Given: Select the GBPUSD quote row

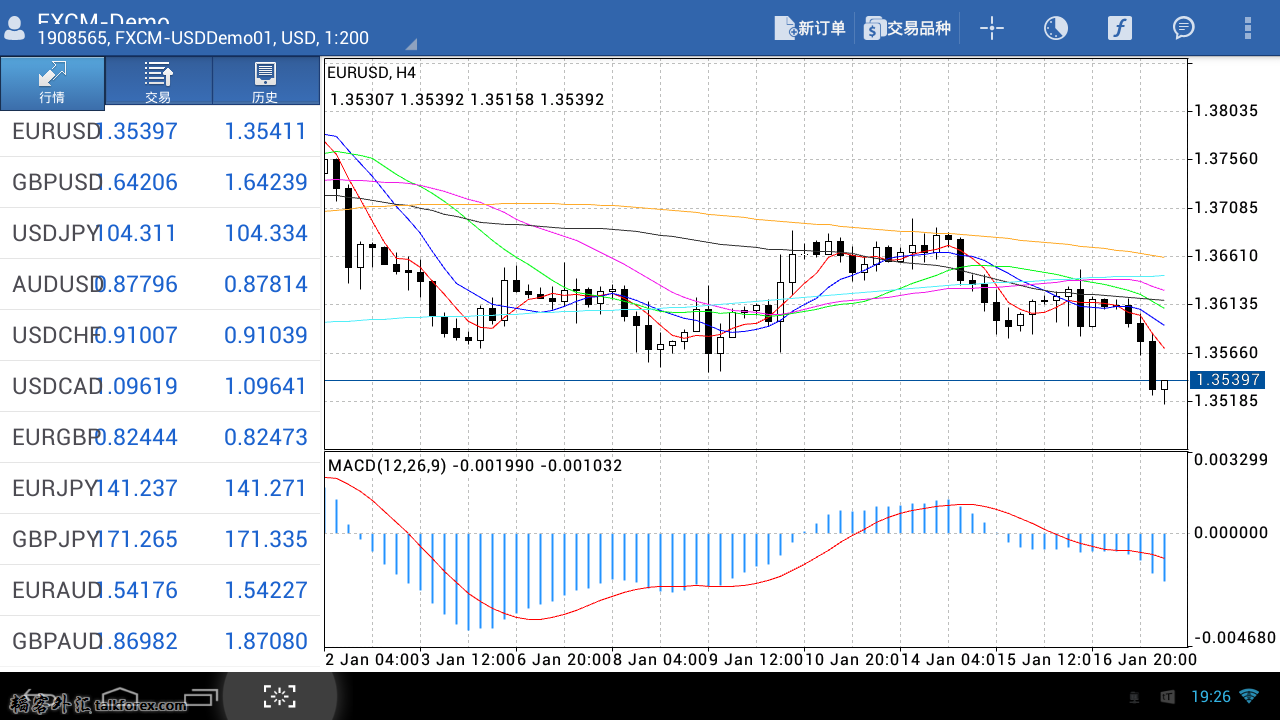Looking at the screenshot, I should [x=160, y=182].
